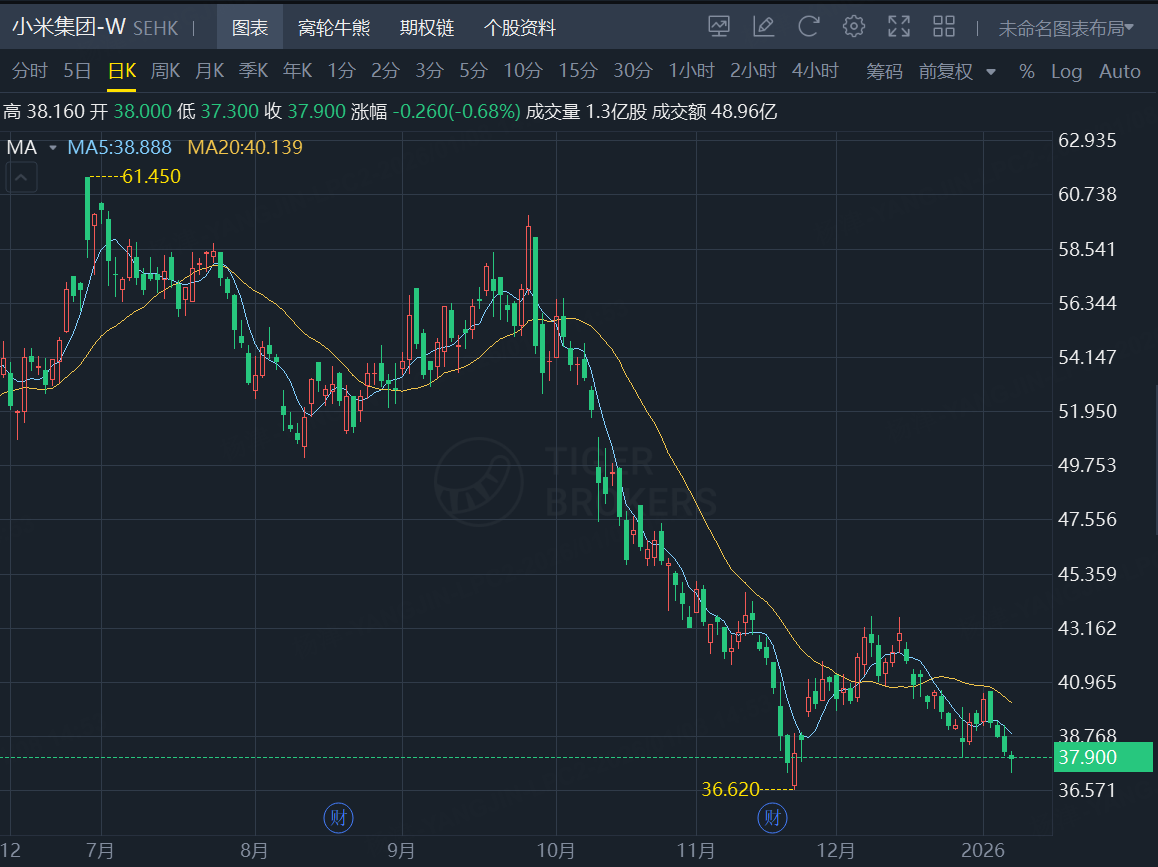Screen dimensions: 1158x867
Task: Select the 周K timeframe
Action: pyautogui.click(x=165, y=71)
